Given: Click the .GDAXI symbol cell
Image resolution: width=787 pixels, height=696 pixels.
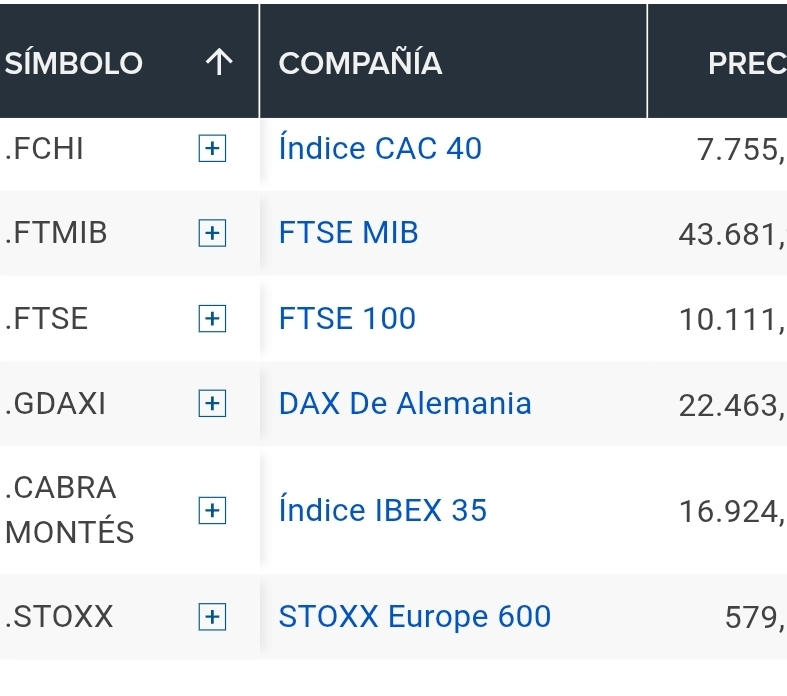Looking at the screenshot, I should point(55,404).
